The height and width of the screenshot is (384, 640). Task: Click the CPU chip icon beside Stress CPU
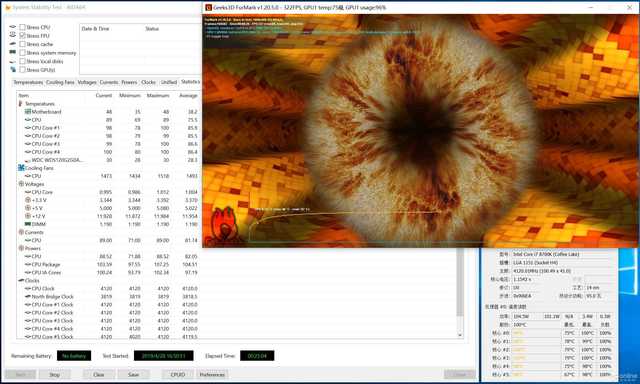[x=13, y=27]
